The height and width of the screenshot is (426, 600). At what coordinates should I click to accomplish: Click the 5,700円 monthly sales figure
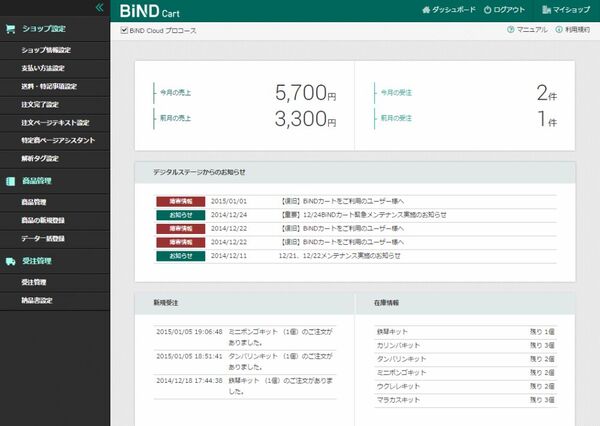305,93
